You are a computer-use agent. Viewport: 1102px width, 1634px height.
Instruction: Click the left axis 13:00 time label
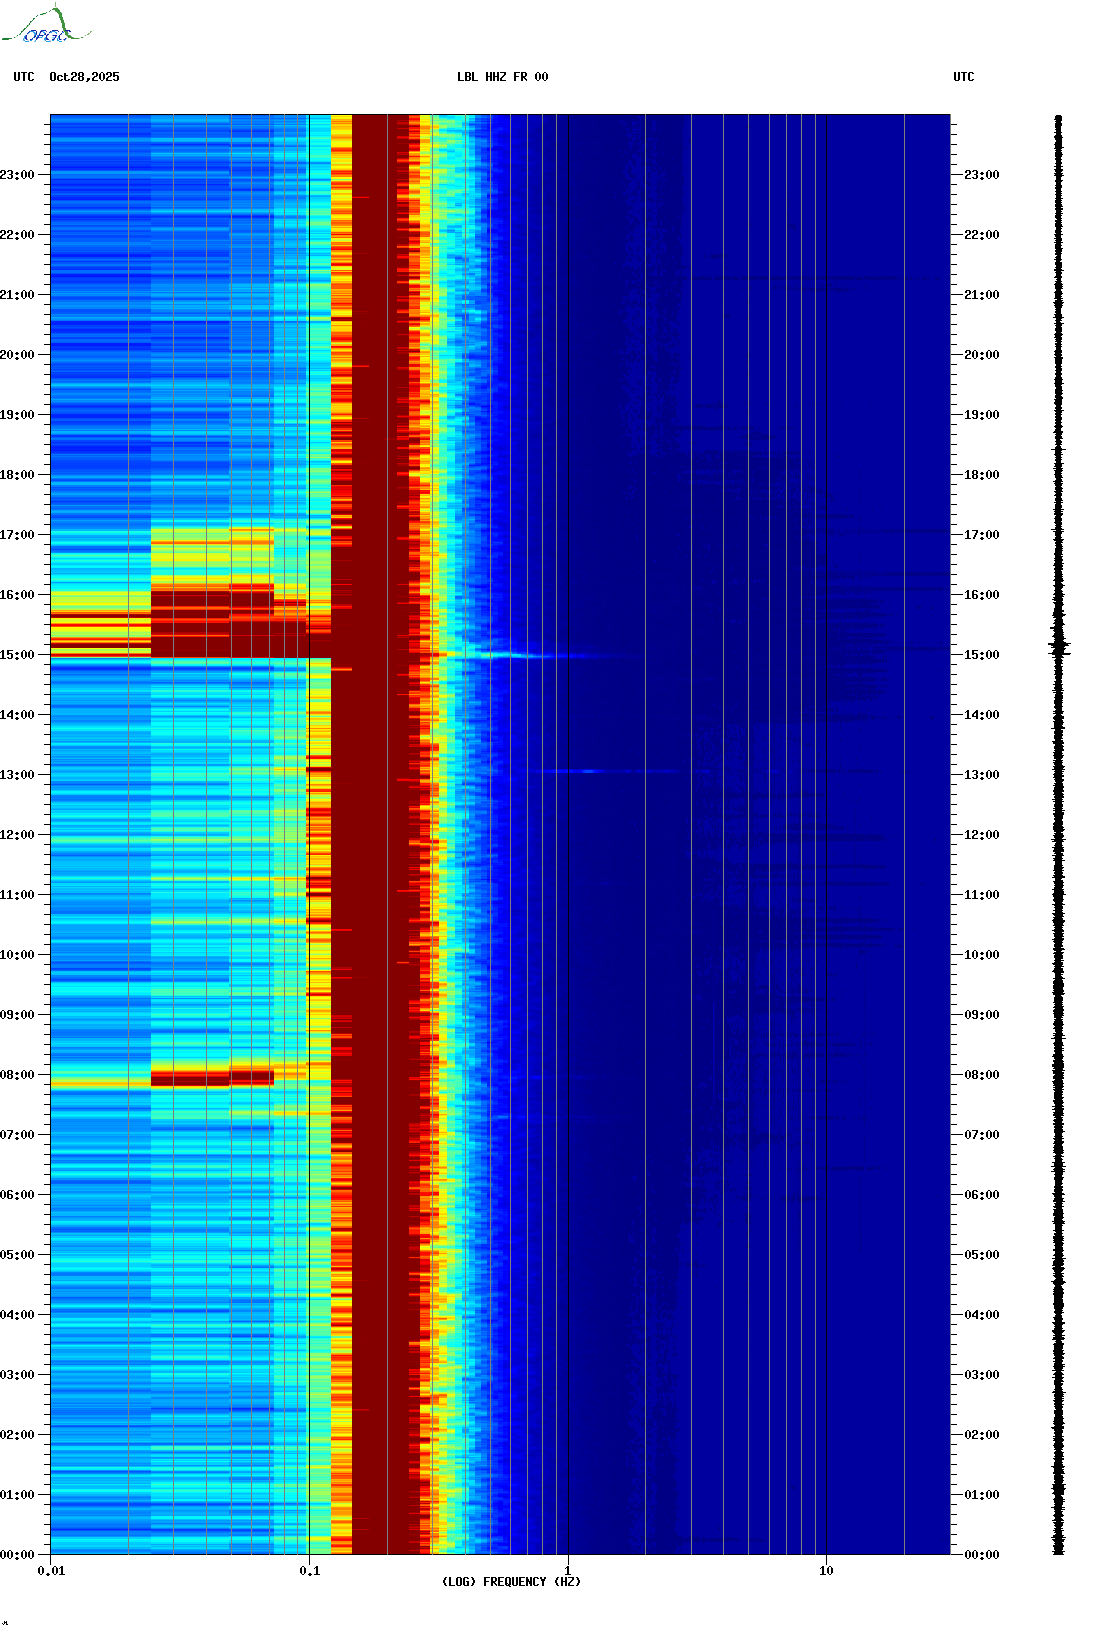point(17,775)
